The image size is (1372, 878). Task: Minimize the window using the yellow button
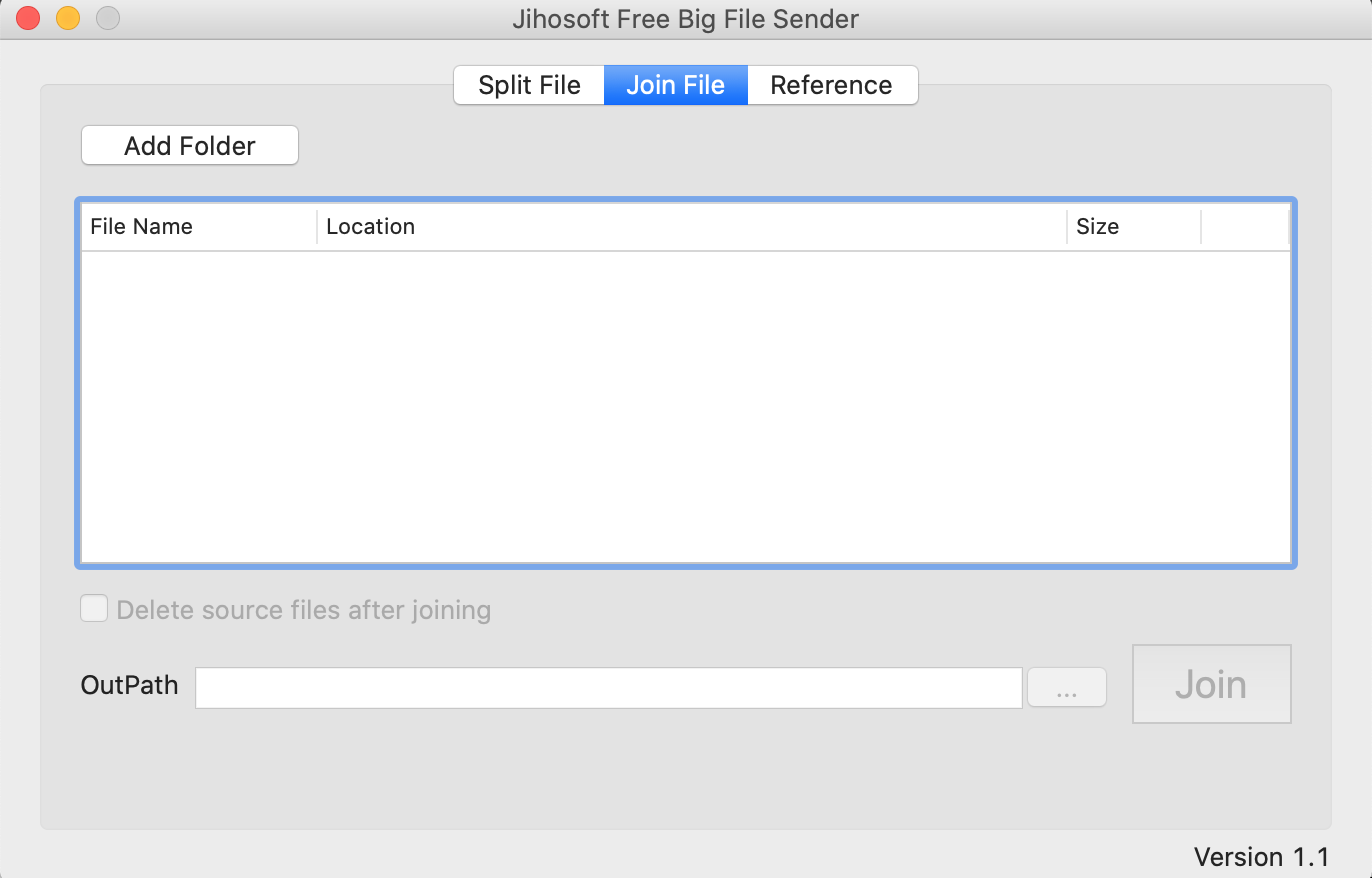click(68, 18)
